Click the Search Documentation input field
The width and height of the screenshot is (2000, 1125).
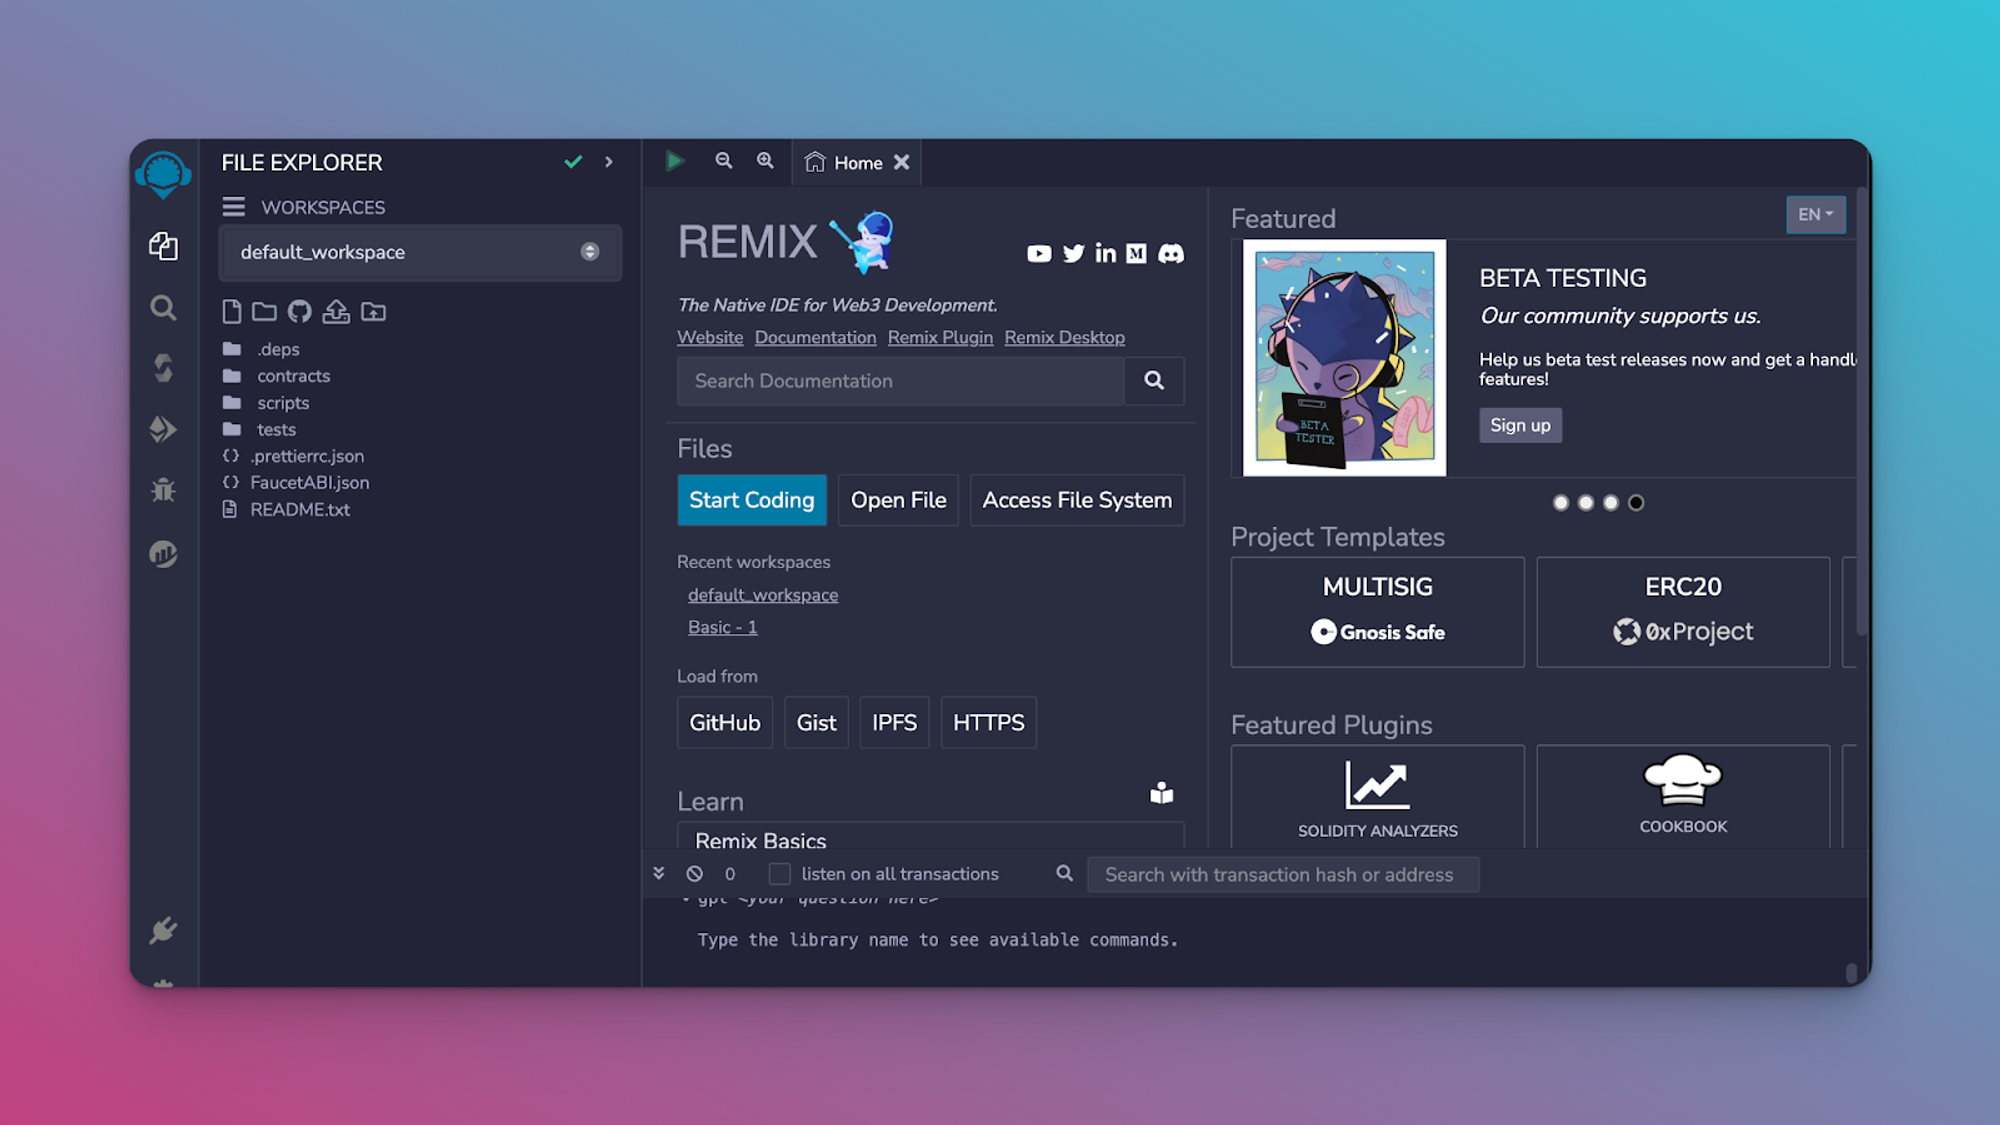coord(900,381)
